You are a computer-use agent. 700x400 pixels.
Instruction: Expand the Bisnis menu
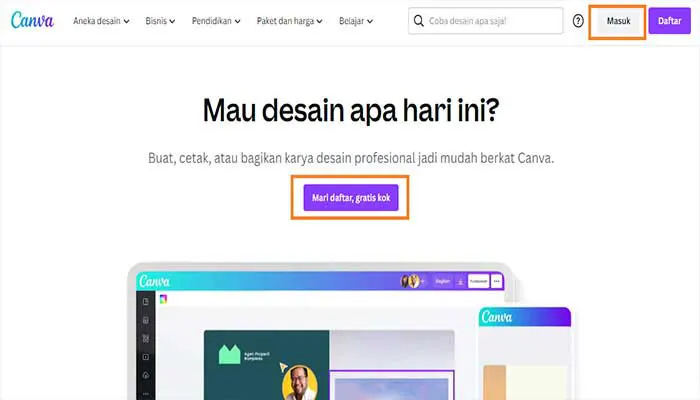click(x=160, y=21)
